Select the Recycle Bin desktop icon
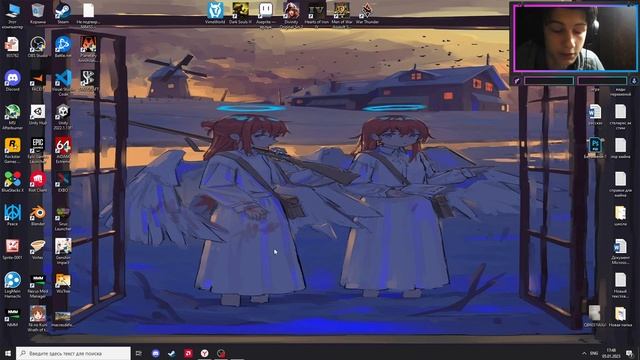640x360 pixels. 38,13
